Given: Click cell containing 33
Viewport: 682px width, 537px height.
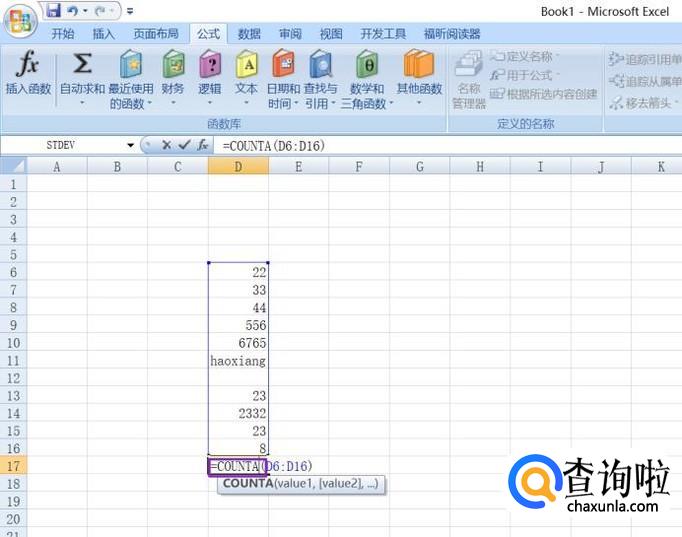Looking at the screenshot, I should point(238,290).
